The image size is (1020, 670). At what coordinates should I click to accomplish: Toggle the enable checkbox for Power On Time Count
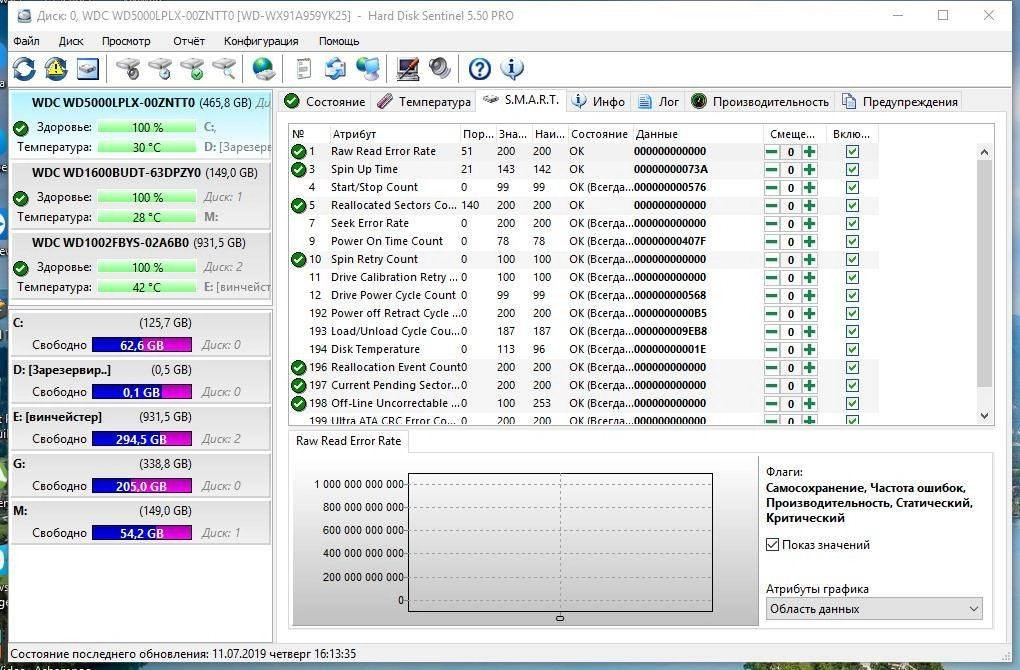click(x=852, y=241)
